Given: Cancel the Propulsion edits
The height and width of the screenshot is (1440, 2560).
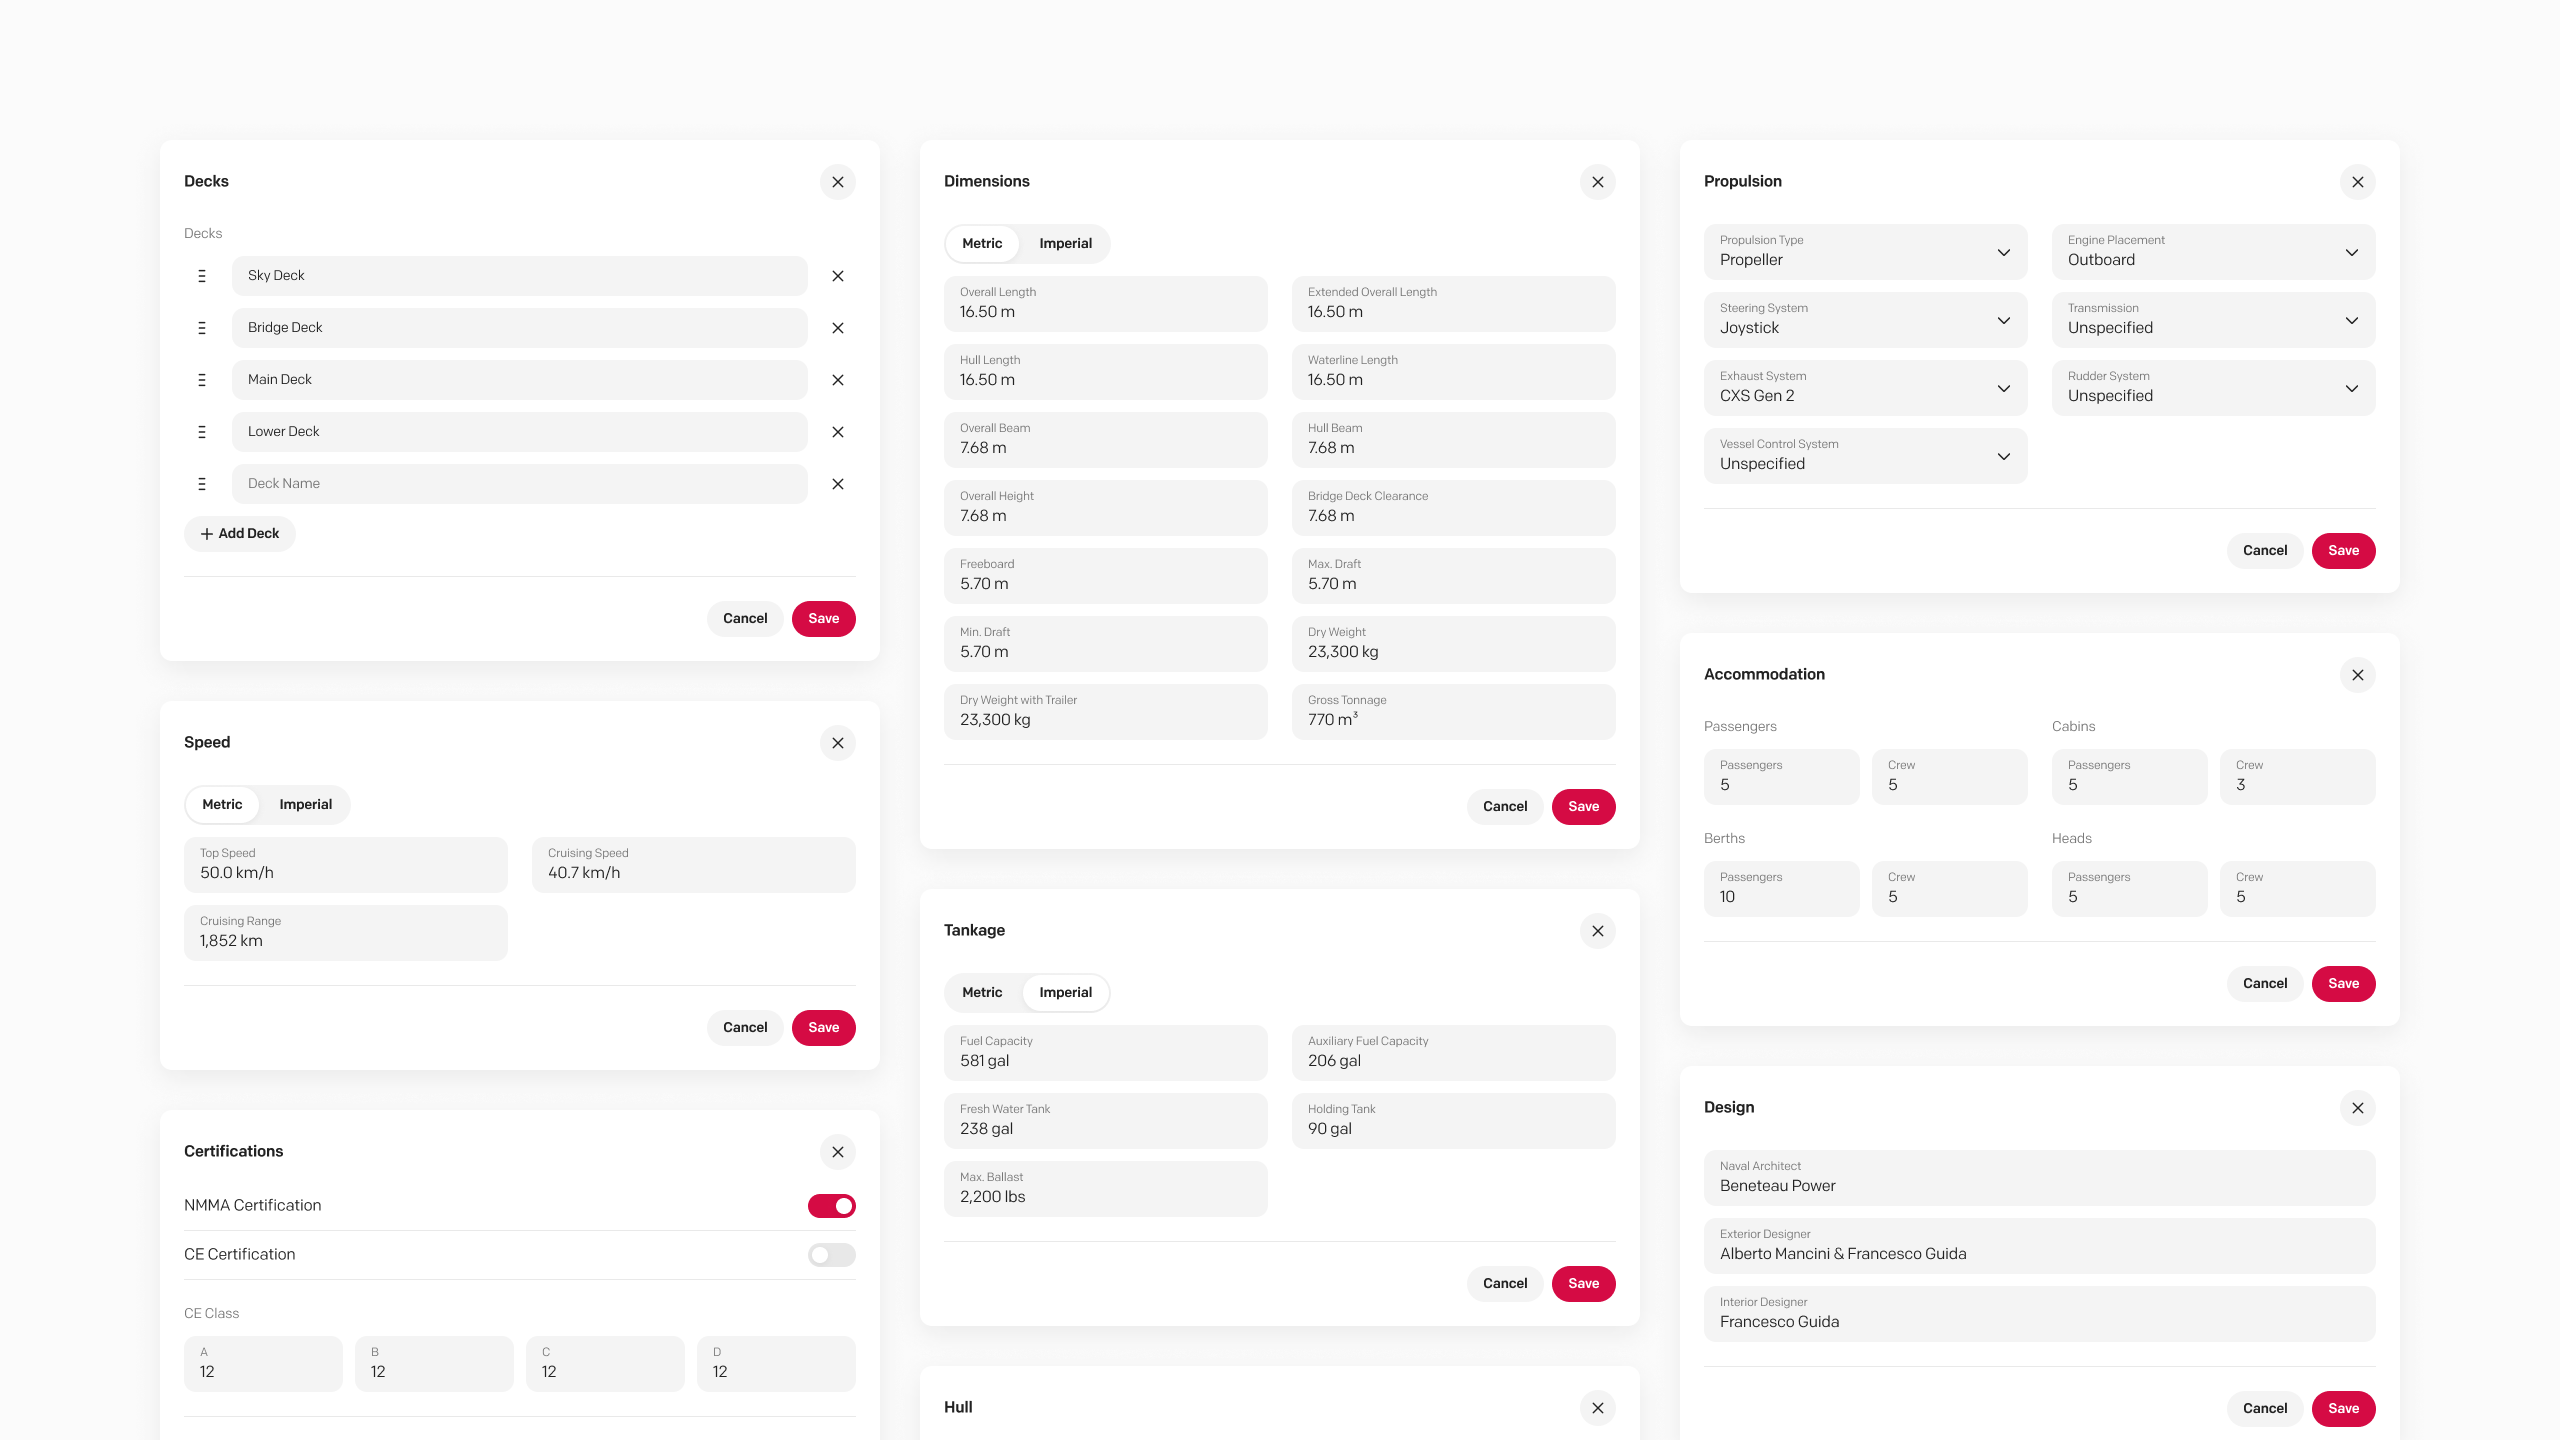Looking at the screenshot, I should [2264, 551].
